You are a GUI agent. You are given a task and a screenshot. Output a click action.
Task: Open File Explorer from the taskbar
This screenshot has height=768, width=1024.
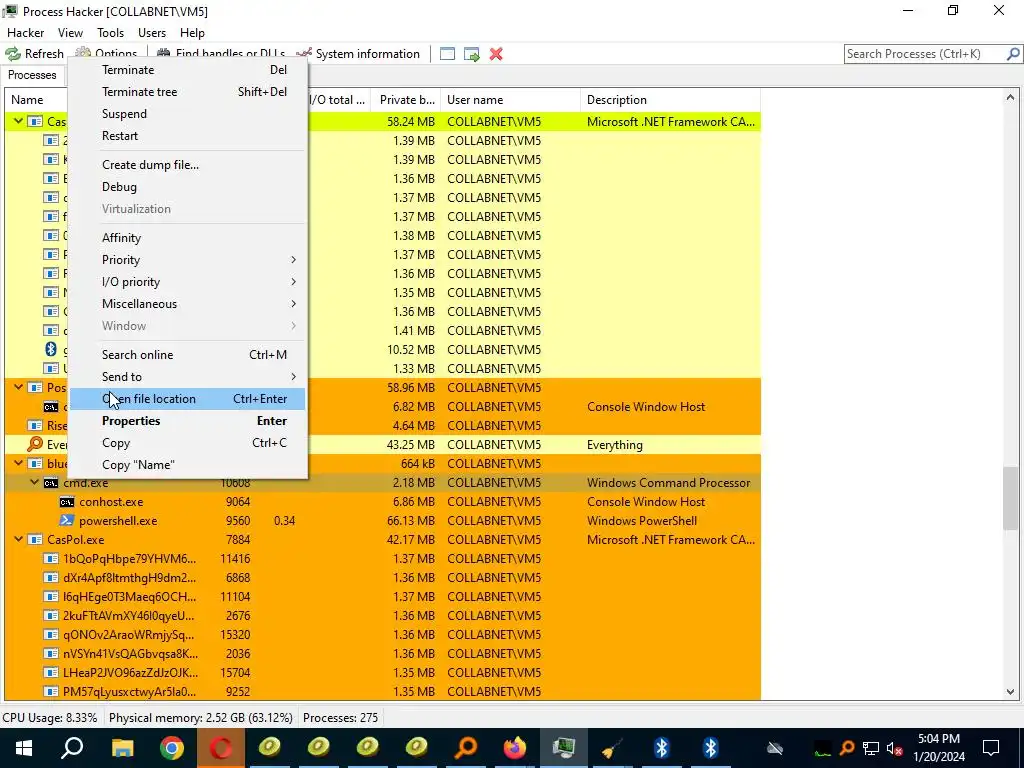click(x=122, y=748)
